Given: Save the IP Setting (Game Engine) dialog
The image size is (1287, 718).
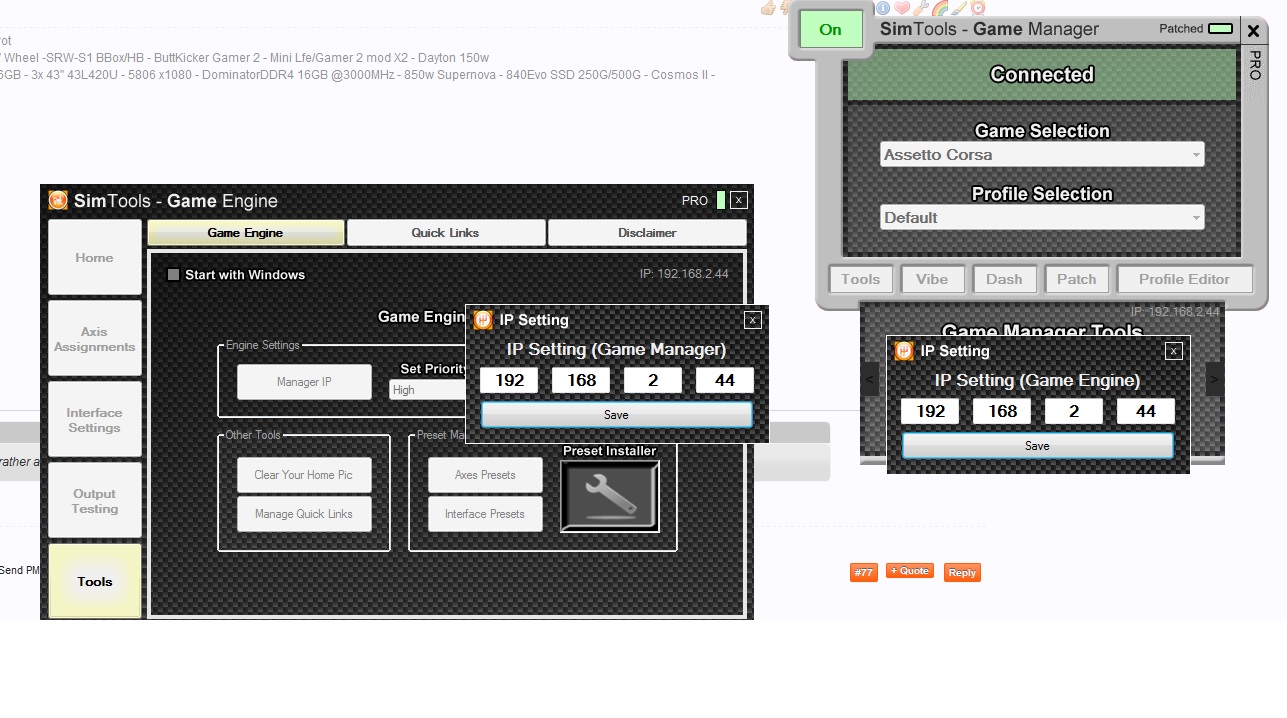Looking at the screenshot, I should tap(1037, 446).
